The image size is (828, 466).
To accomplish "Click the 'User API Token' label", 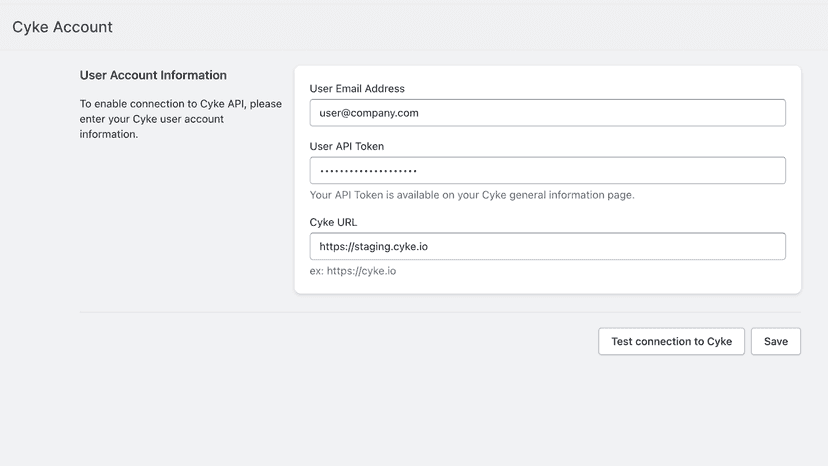I will pos(346,146).
